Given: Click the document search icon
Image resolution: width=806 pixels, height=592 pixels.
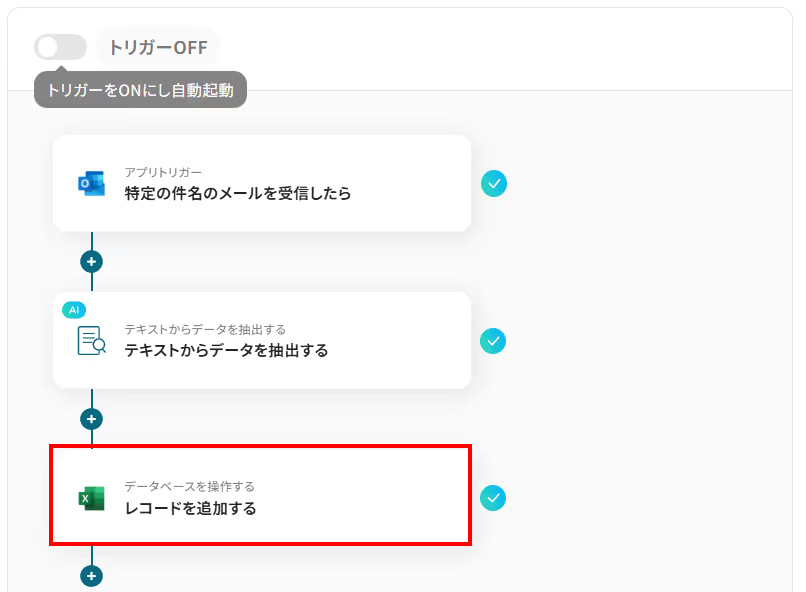Looking at the screenshot, I should pos(91,341).
